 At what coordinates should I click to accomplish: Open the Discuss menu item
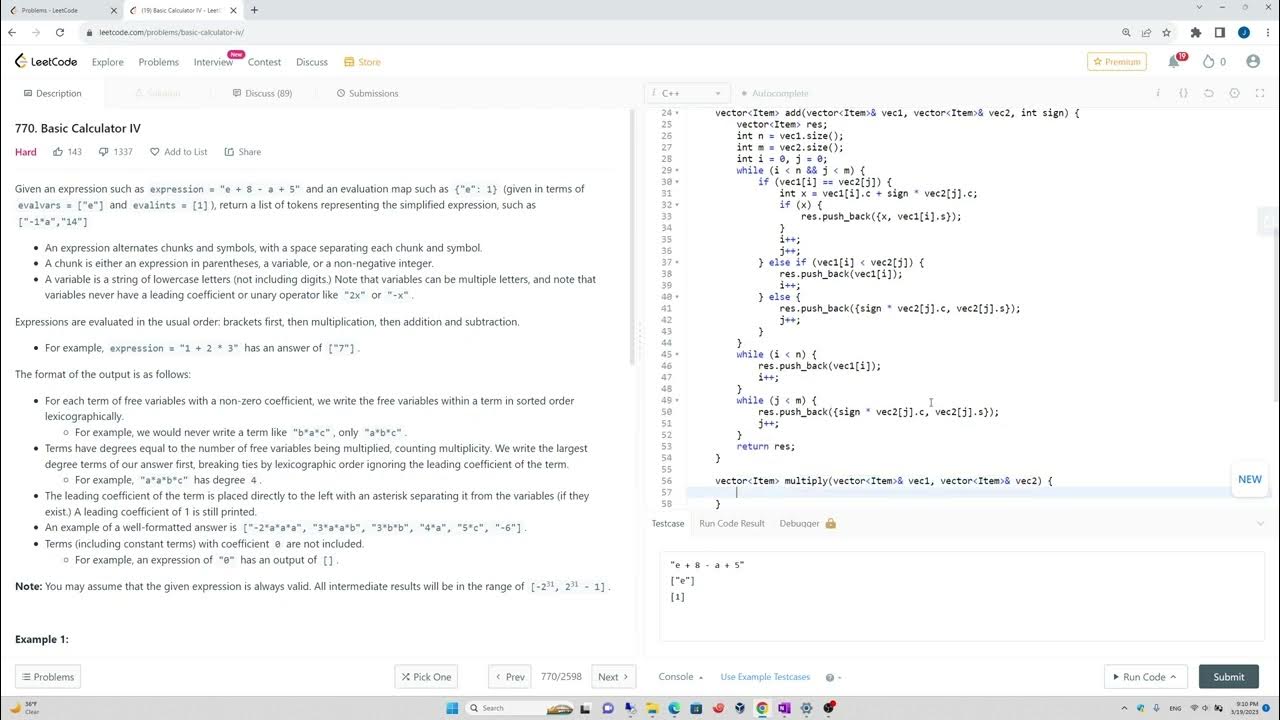tap(312, 62)
